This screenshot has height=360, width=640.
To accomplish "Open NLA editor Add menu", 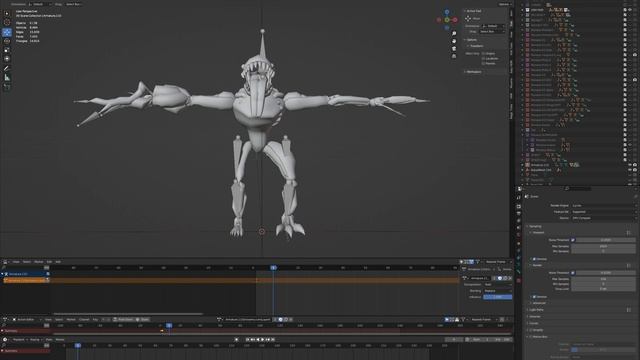I will 58,262.
